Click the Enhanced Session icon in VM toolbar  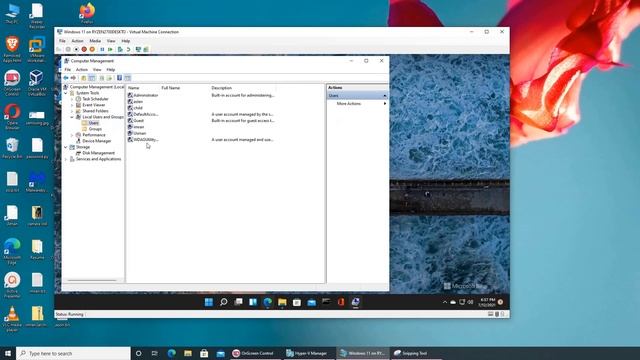pyautogui.click(x=138, y=49)
